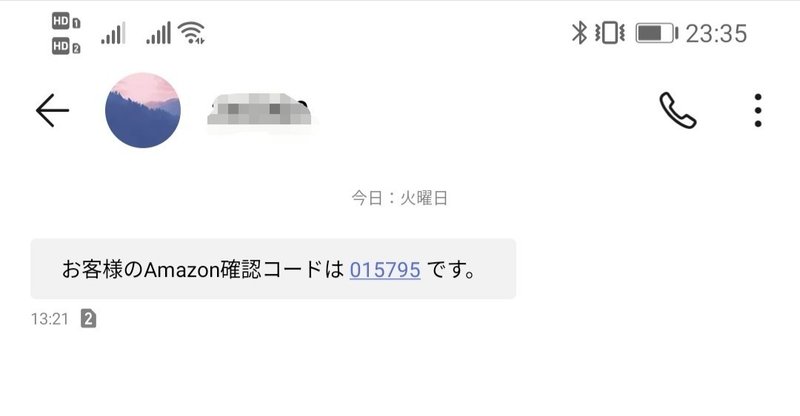The height and width of the screenshot is (416, 800).
Task: Tap the verification code 015795 link
Action: [385, 270]
